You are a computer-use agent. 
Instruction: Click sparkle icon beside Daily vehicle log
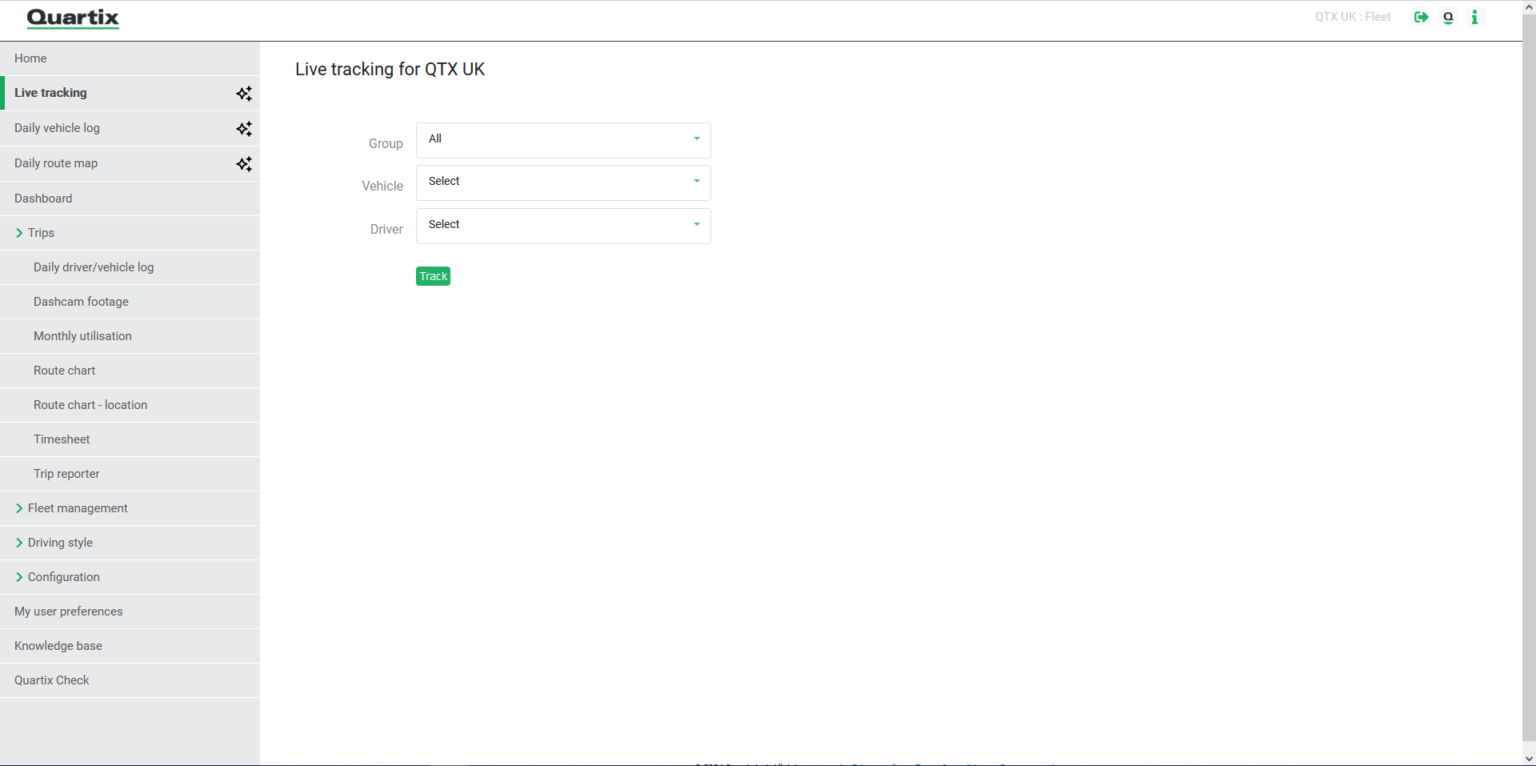[x=243, y=129]
